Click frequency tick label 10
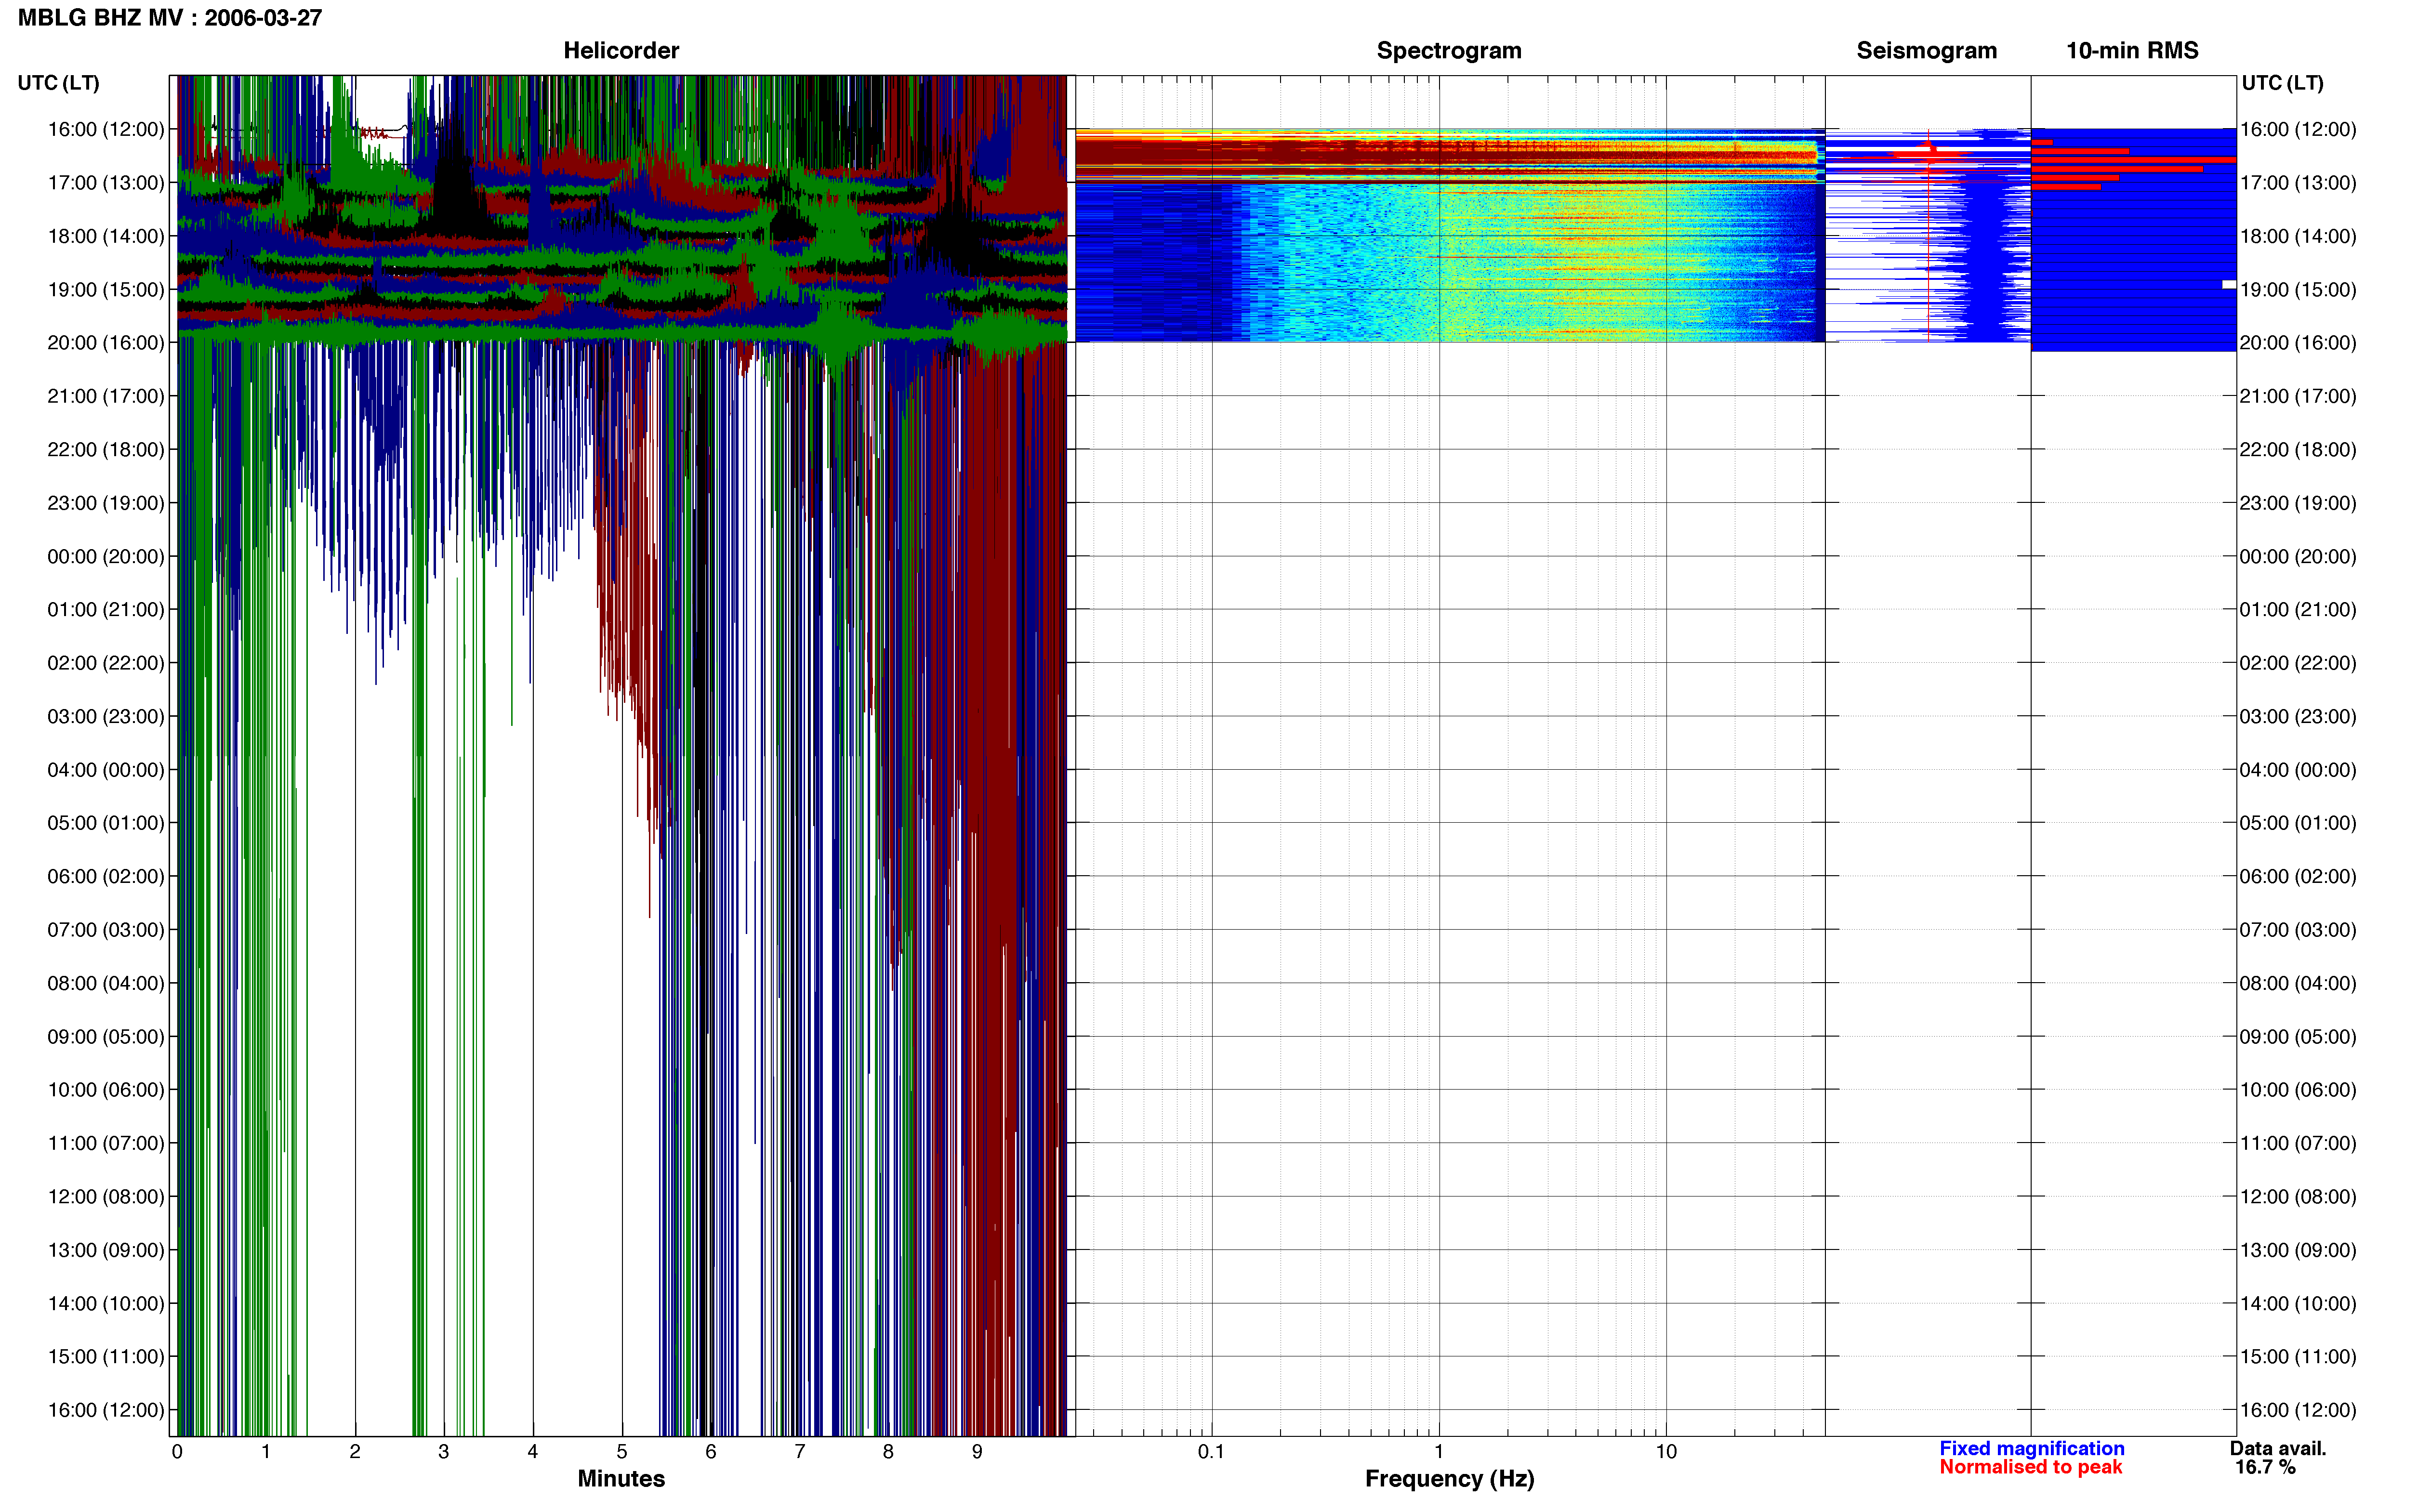Viewport: 2418px width, 1512px height. tap(1666, 1452)
